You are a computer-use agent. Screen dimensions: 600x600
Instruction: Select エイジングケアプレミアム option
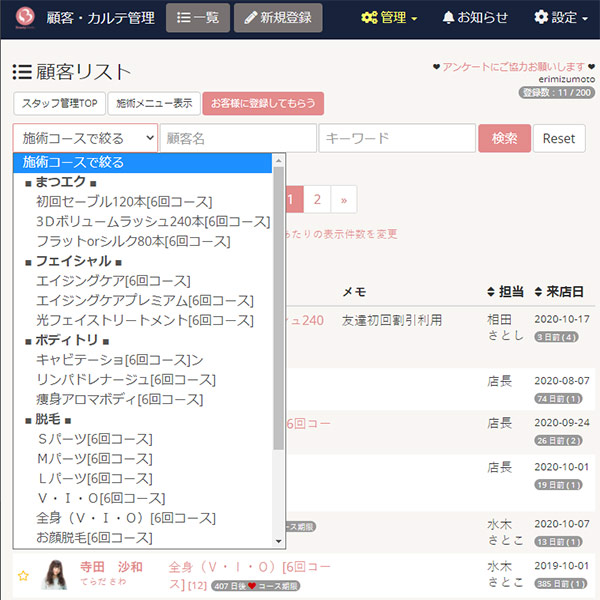[142, 301]
